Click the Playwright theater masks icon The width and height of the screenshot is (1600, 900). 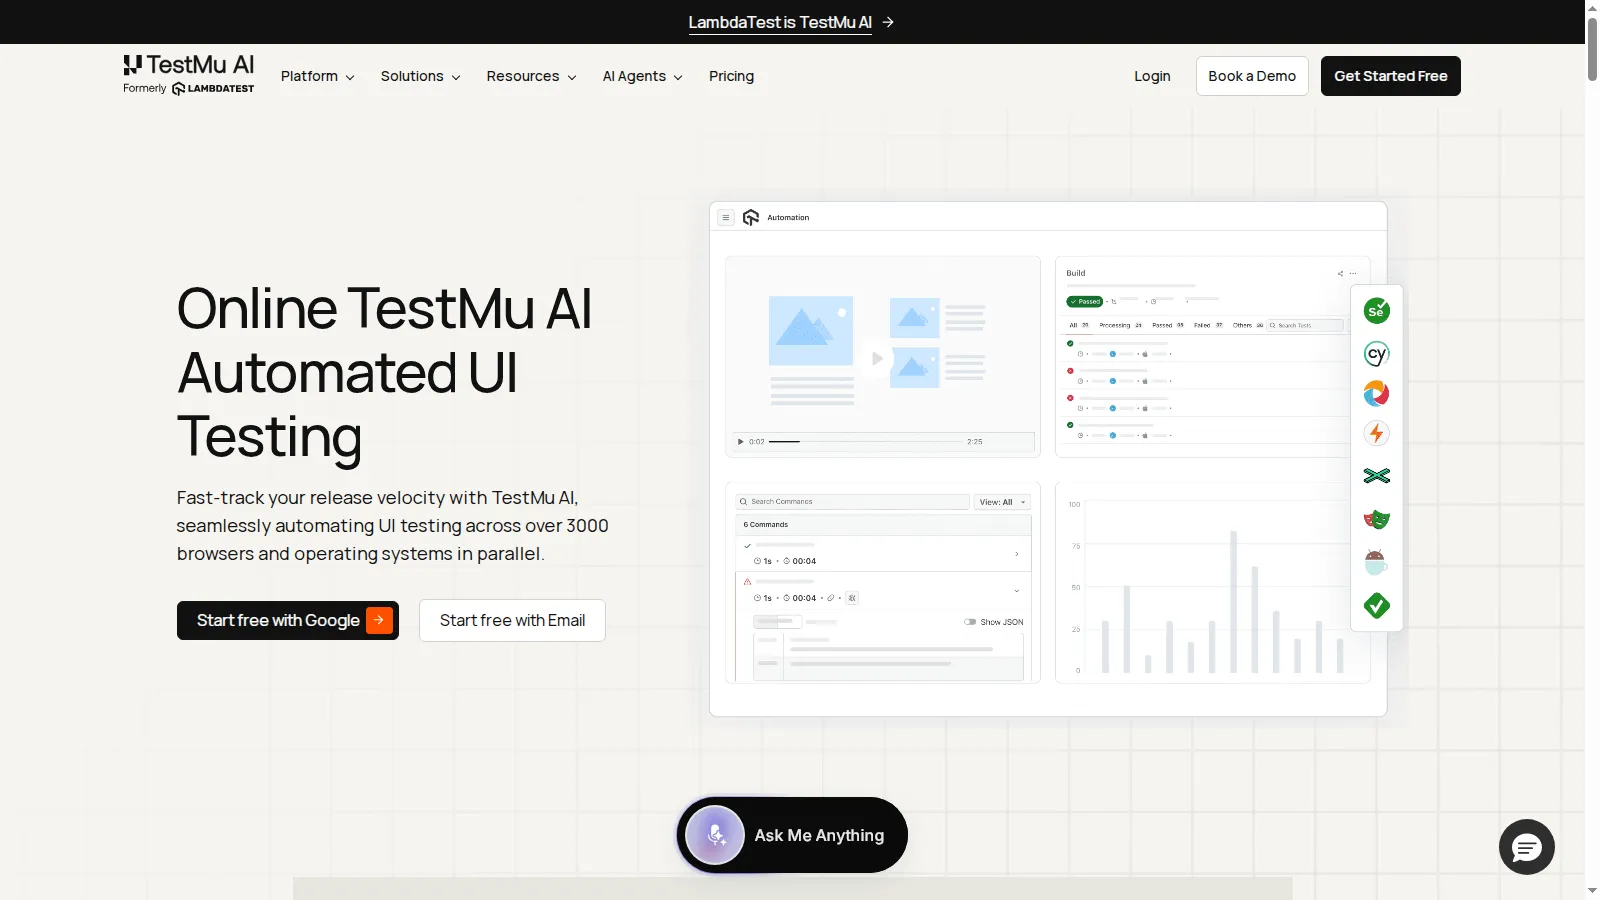(1377, 519)
